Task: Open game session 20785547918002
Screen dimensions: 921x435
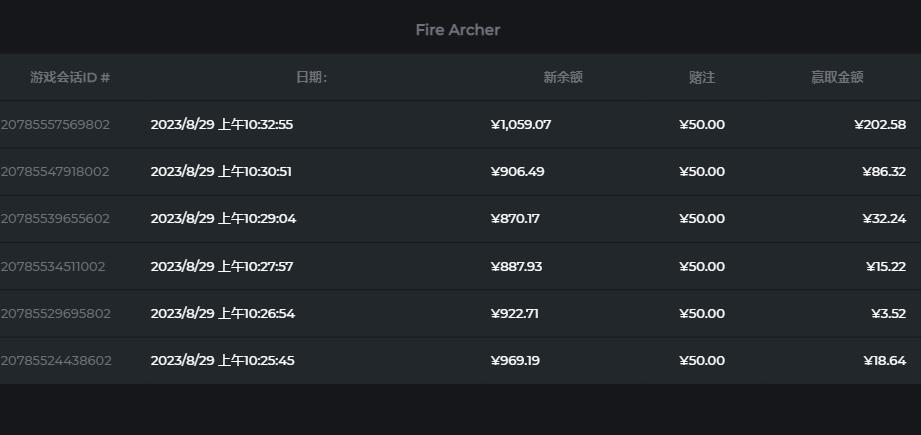Action: click(55, 172)
